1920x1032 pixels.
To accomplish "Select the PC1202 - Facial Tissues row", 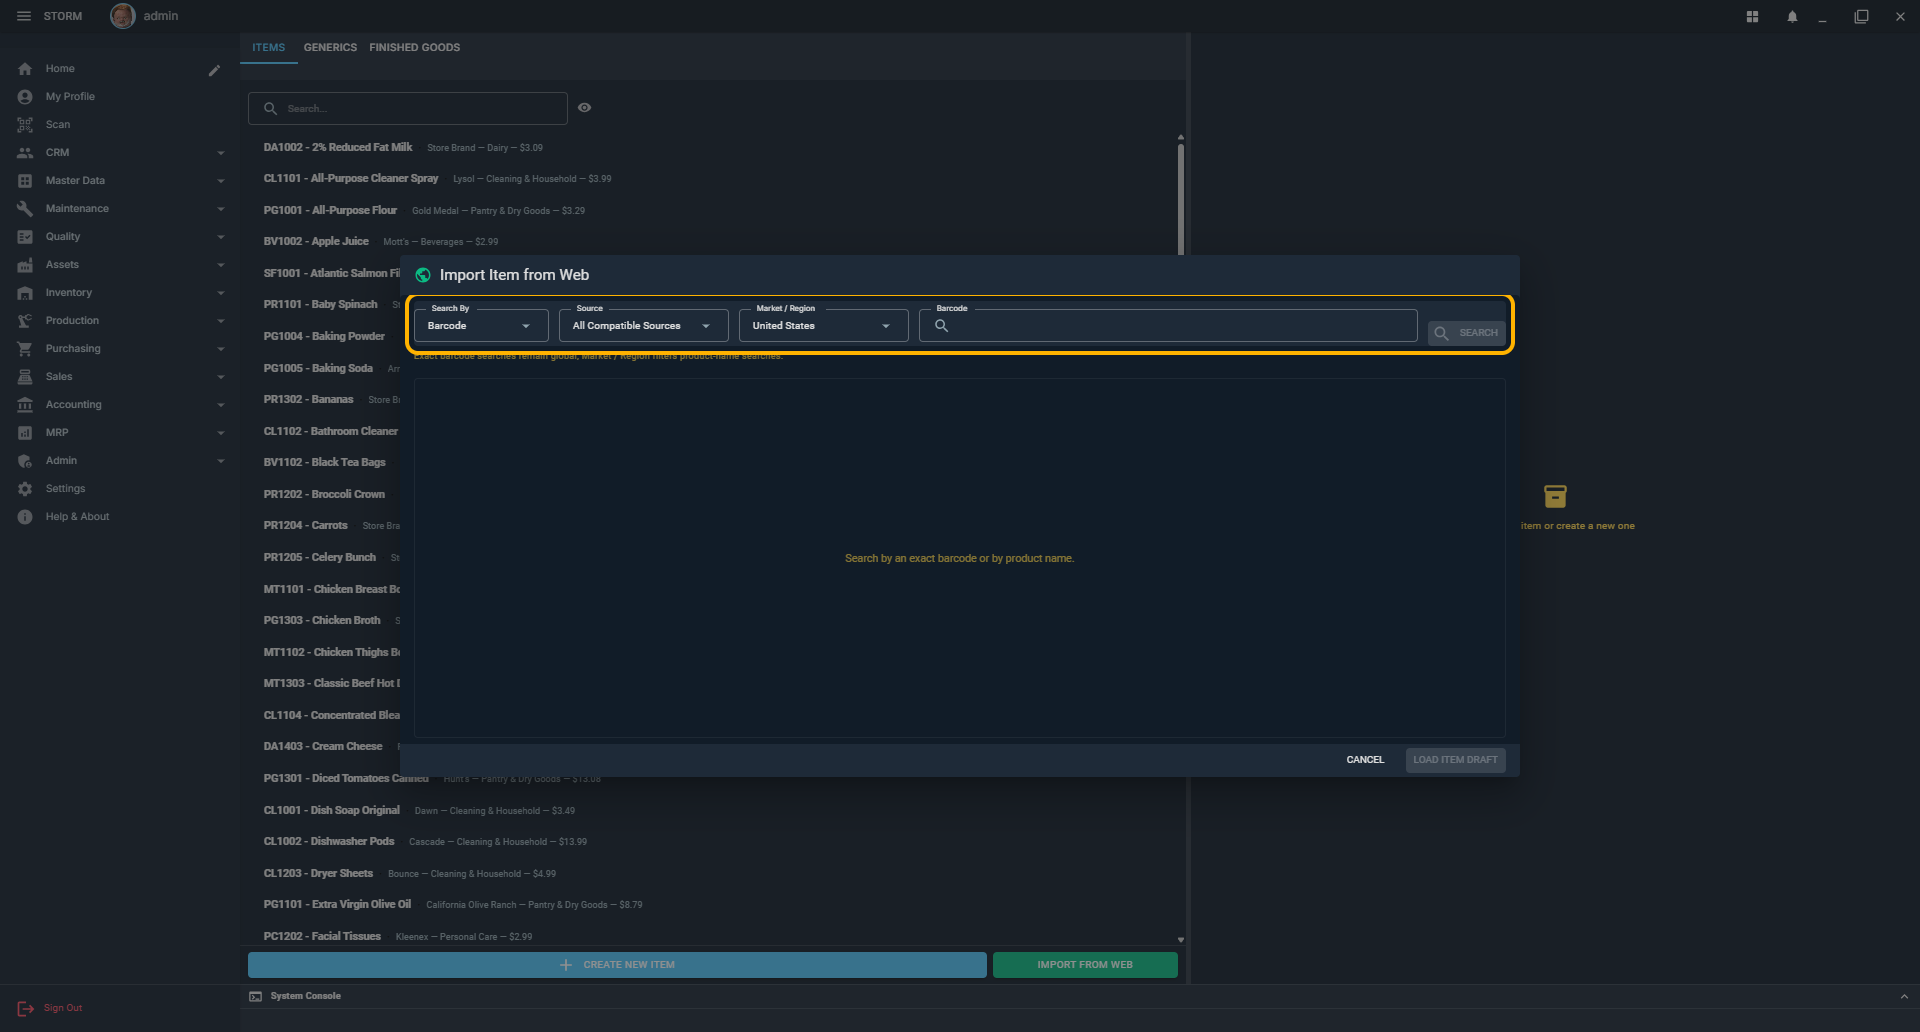I will (710, 937).
